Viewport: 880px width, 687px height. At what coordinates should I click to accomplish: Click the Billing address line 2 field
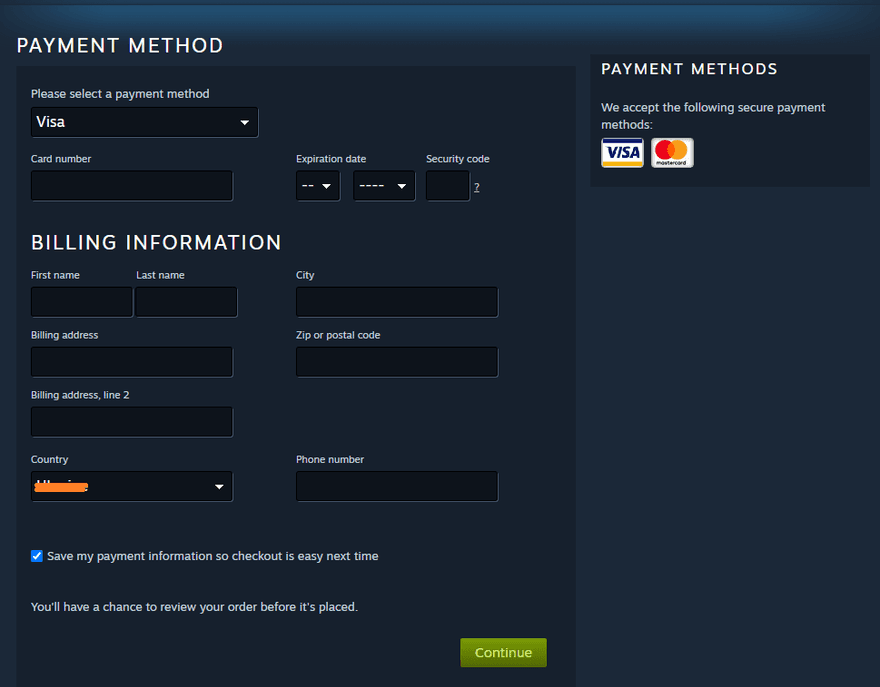click(132, 422)
